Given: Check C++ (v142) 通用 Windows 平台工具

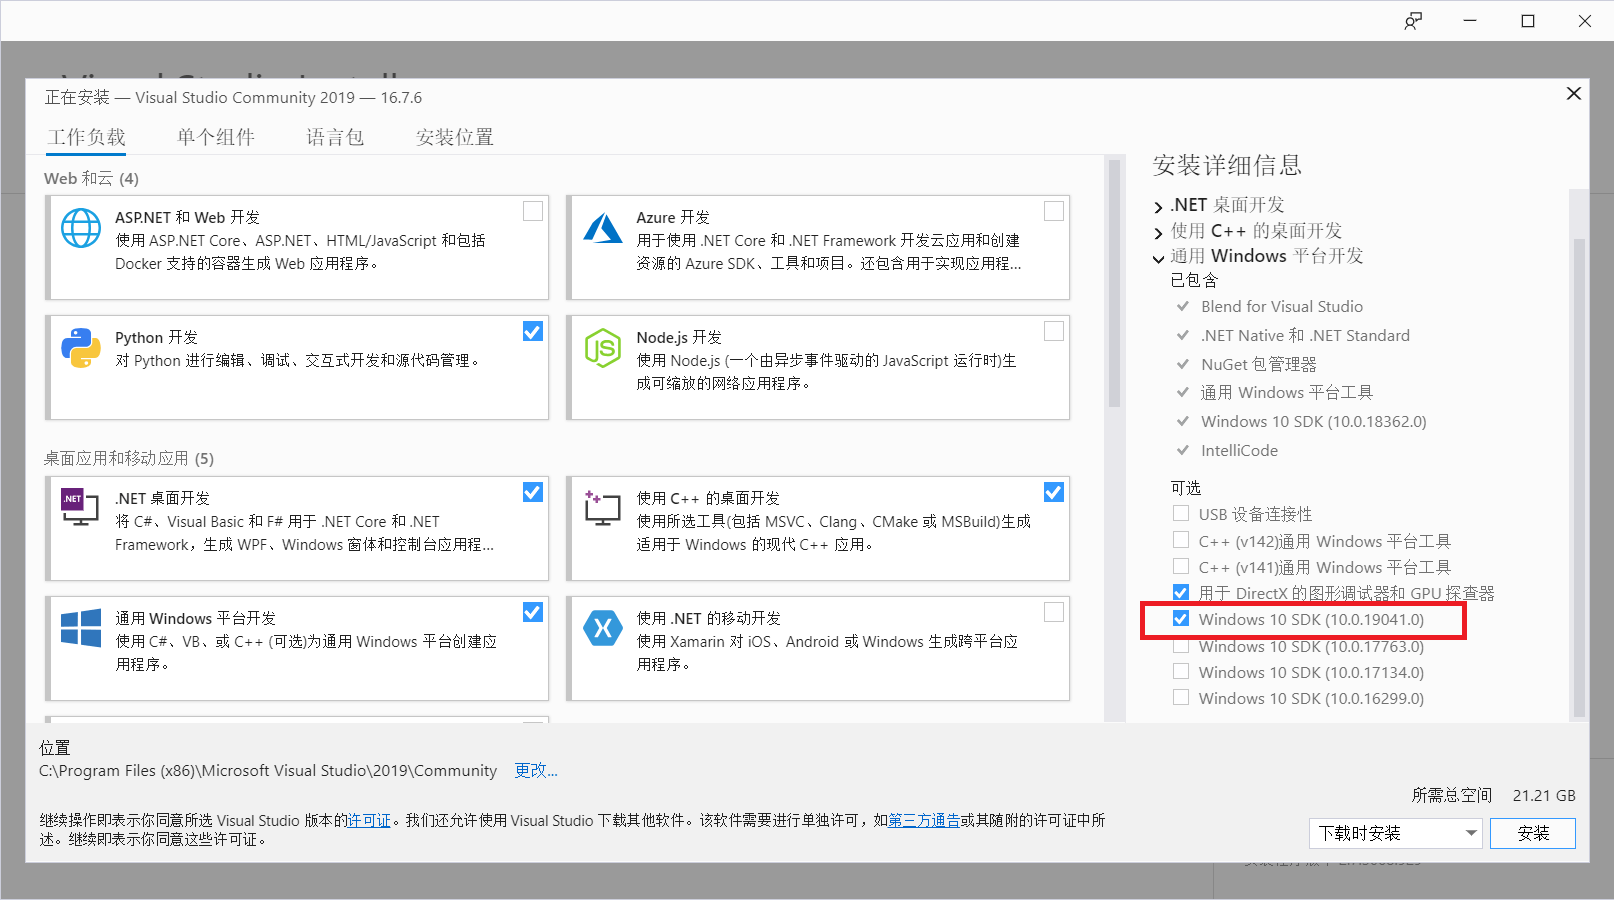Looking at the screenshot, I should (1181, 540).
